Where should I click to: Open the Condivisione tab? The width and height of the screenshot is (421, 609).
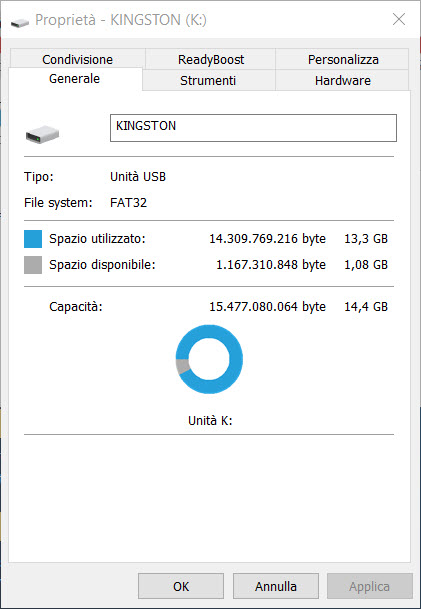tap(77, 59)
